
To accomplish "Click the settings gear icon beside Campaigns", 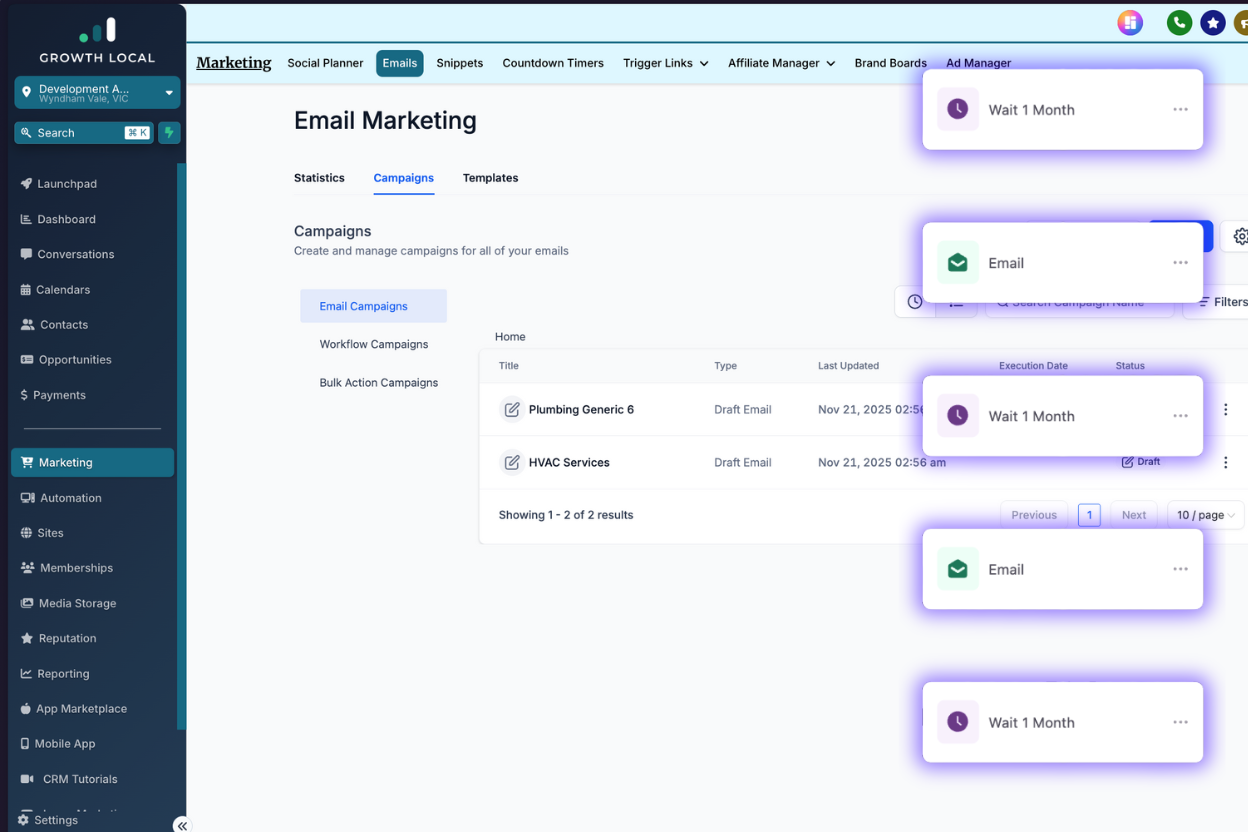I will (x=1240, y=237).
